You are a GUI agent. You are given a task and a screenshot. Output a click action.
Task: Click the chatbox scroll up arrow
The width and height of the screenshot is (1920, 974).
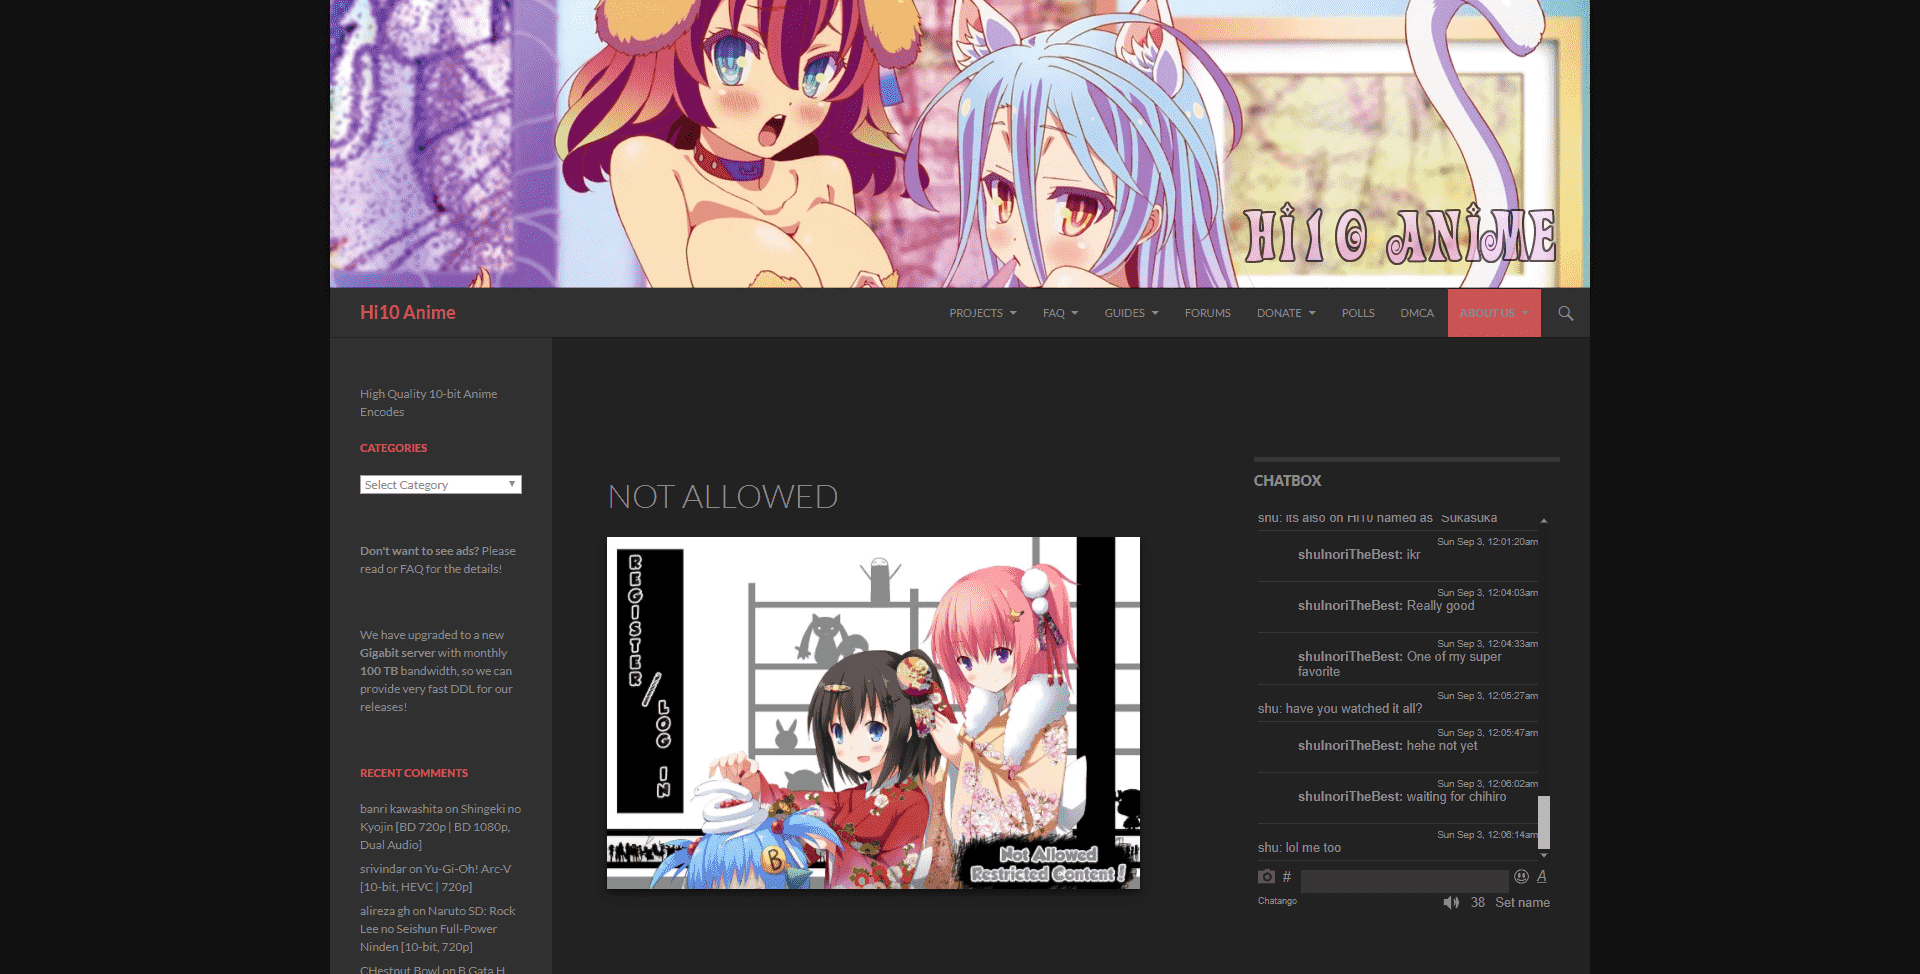1544,521
